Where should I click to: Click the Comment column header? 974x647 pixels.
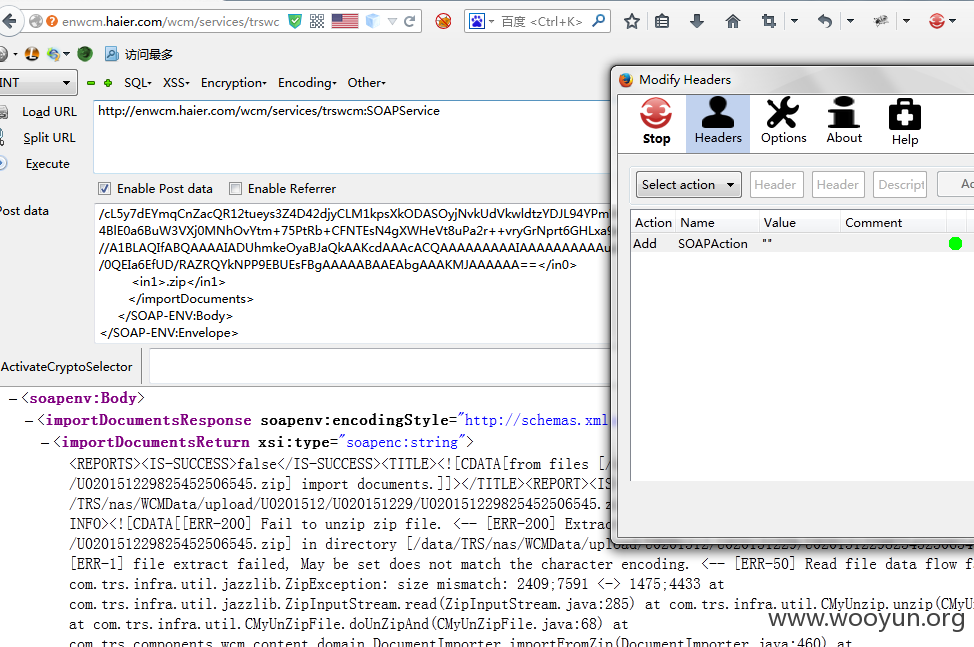893,222
